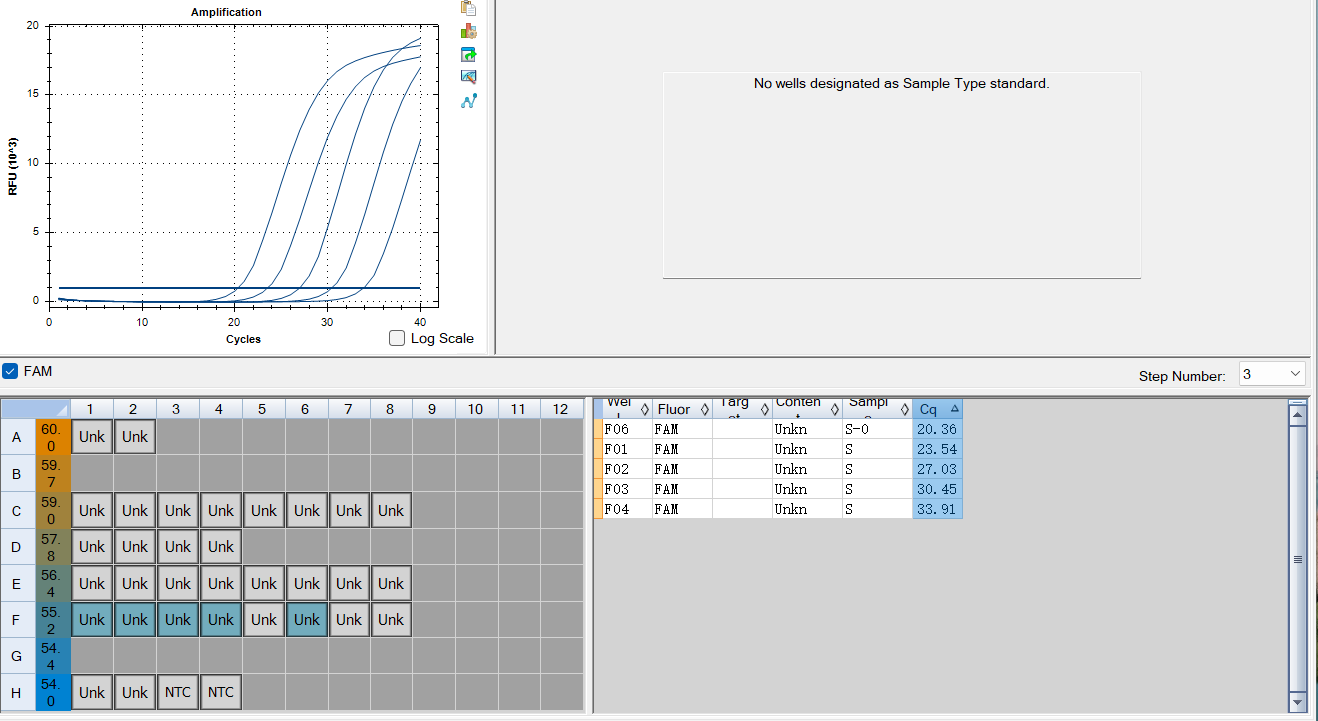The image size is (1318, 721).
Task: Open the chart settings bar-graph gear icon
Action: tap(468, 31)
